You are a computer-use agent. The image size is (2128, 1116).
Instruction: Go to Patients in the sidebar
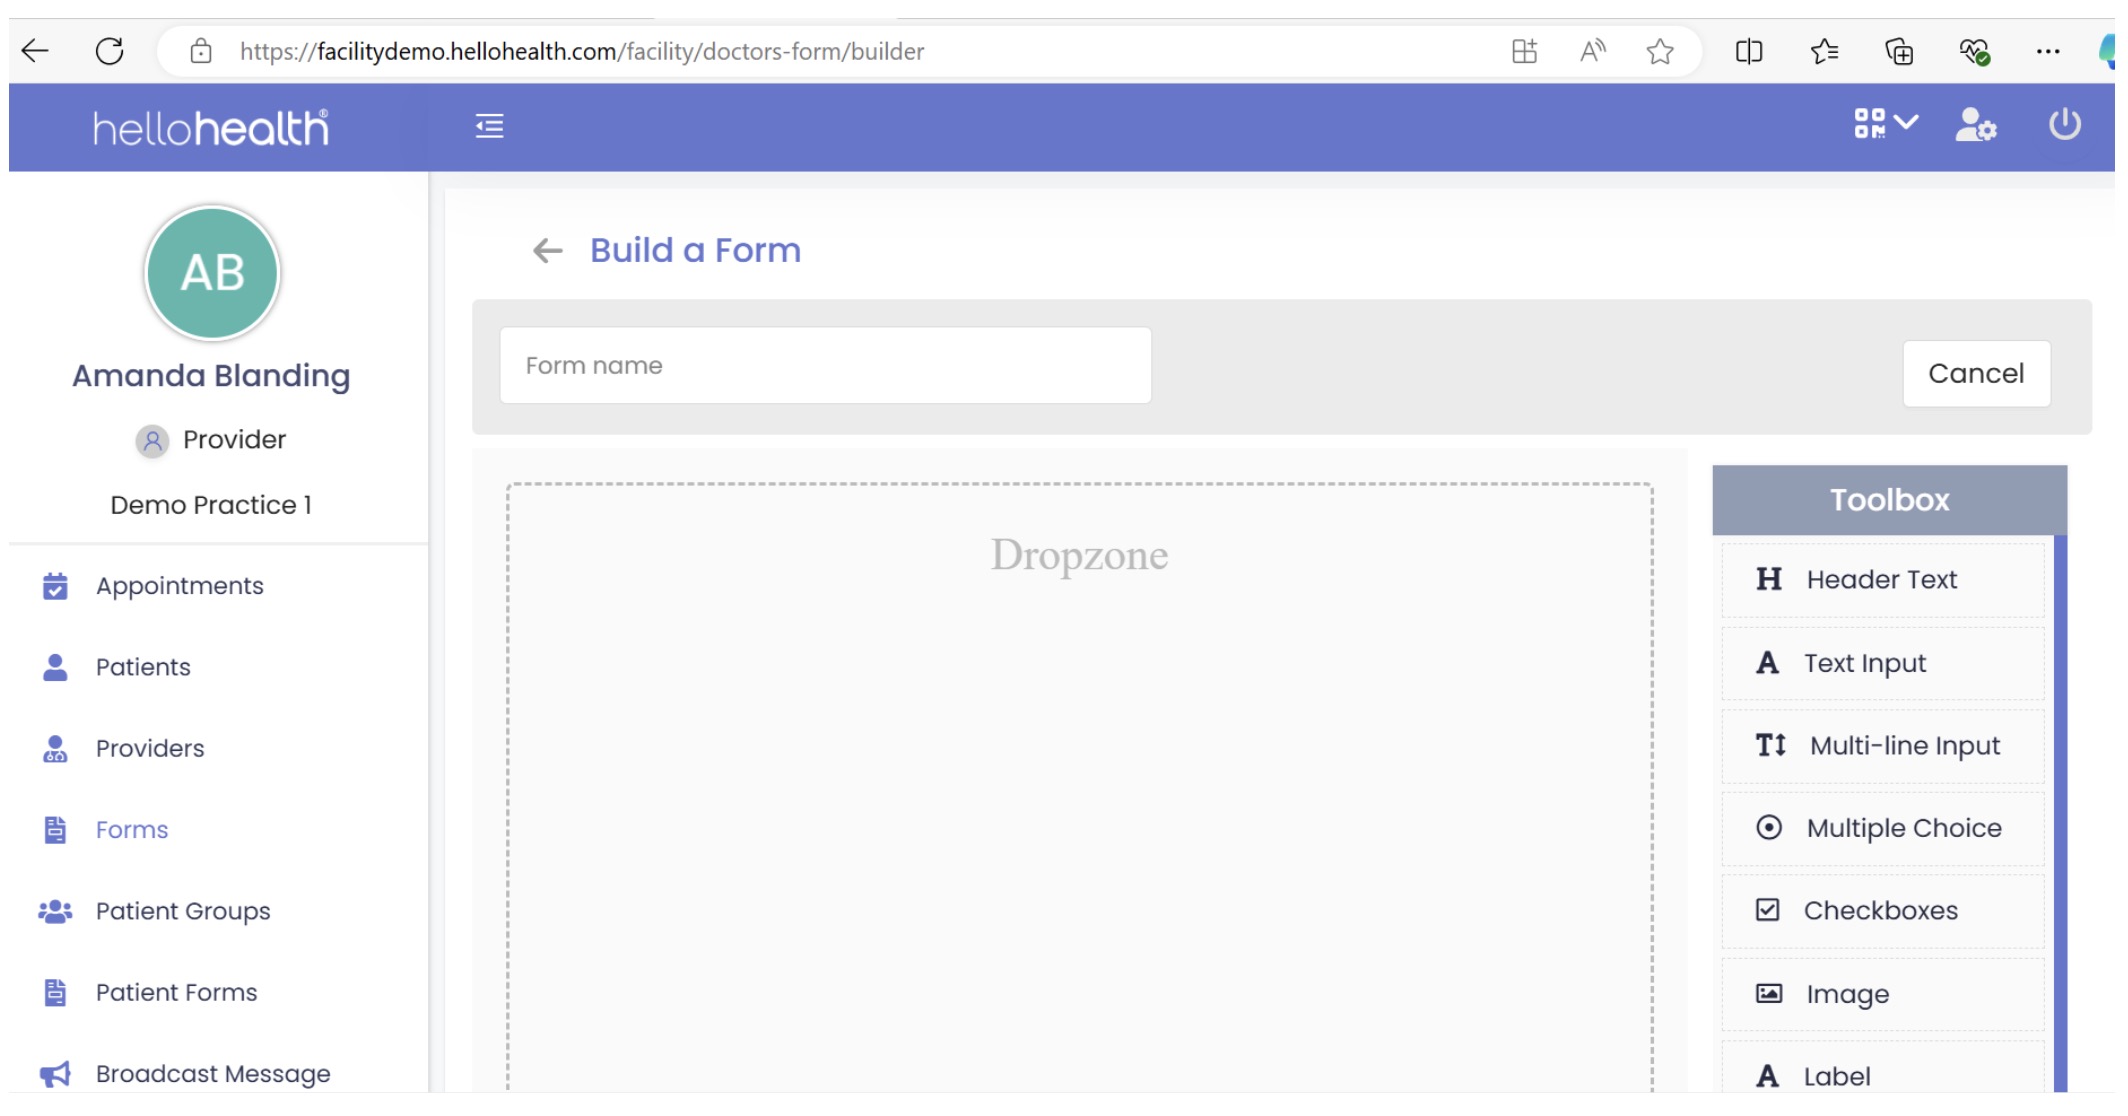point(143,667)
